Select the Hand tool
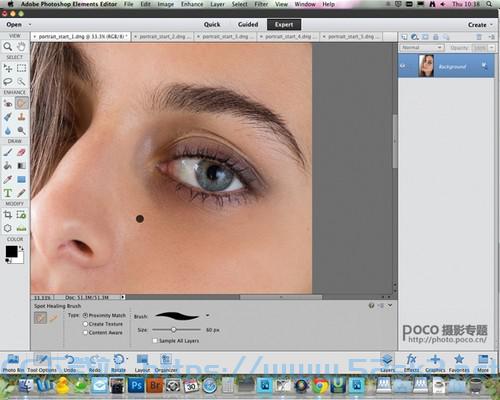This screenshot has width=500, height=400. (x=21, y=47)
